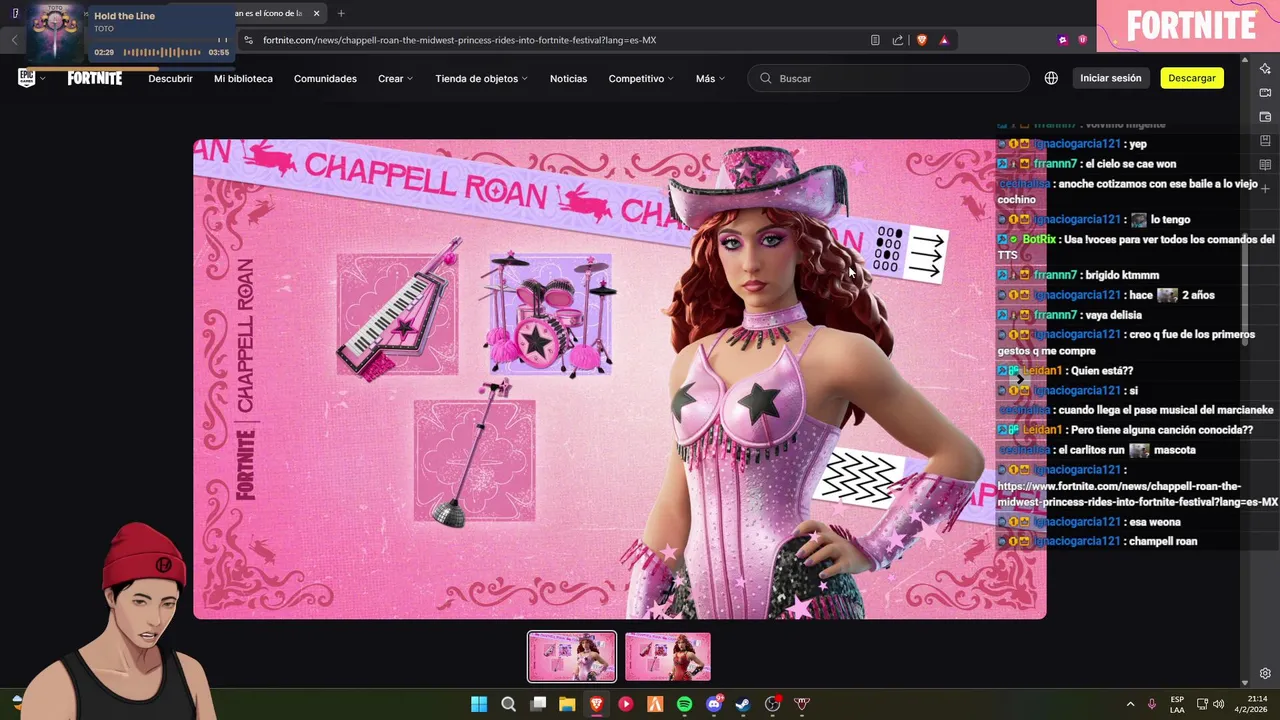The width and height of the screenshot is (1280, 720).
Task: Click the chat link posted by ignaciogarcia121
Action: pyautogui.click(x=1137, y=494)
